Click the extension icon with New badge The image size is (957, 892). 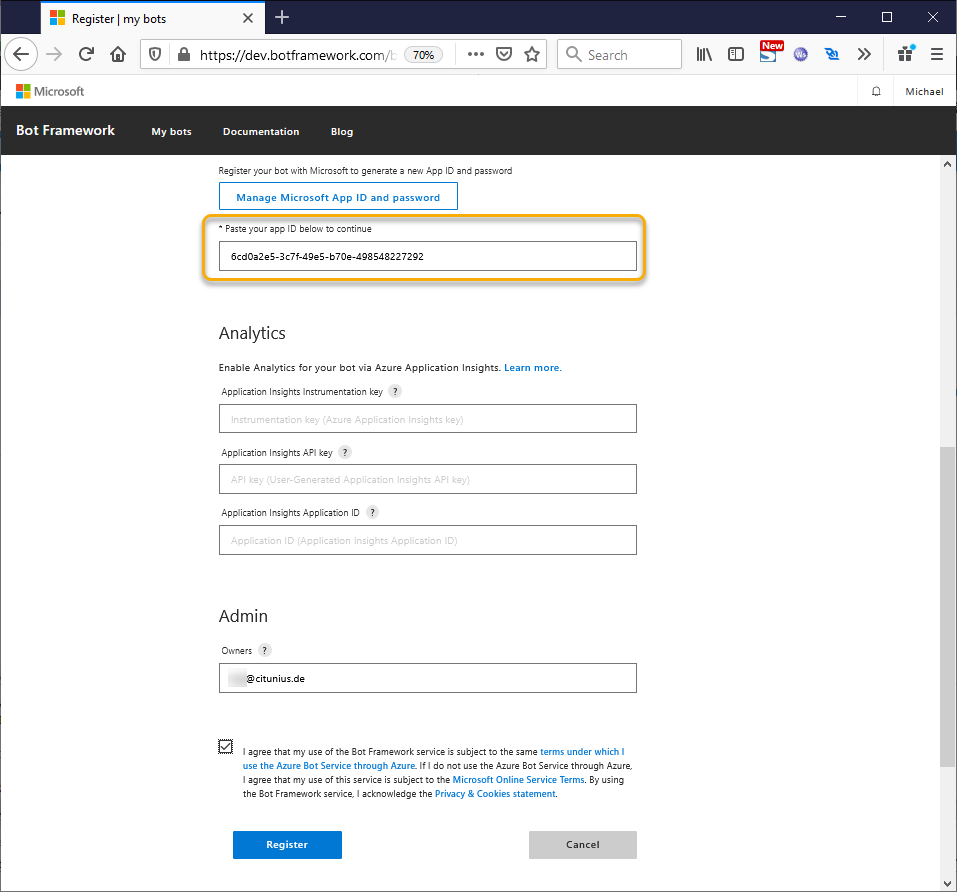pyautogui.click(x=770, y=52)
